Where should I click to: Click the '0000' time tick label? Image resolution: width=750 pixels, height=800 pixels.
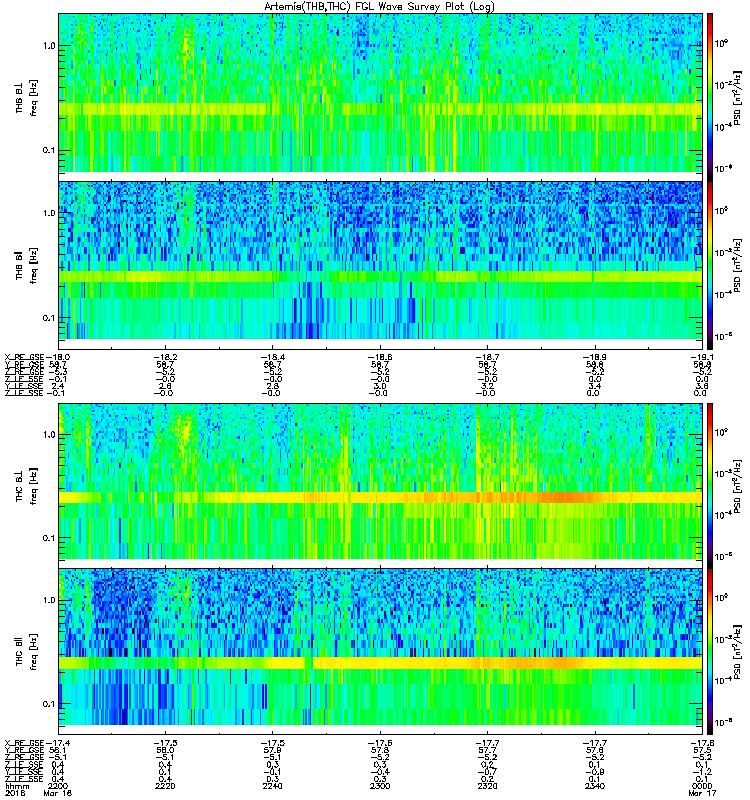tap(702, 786)
